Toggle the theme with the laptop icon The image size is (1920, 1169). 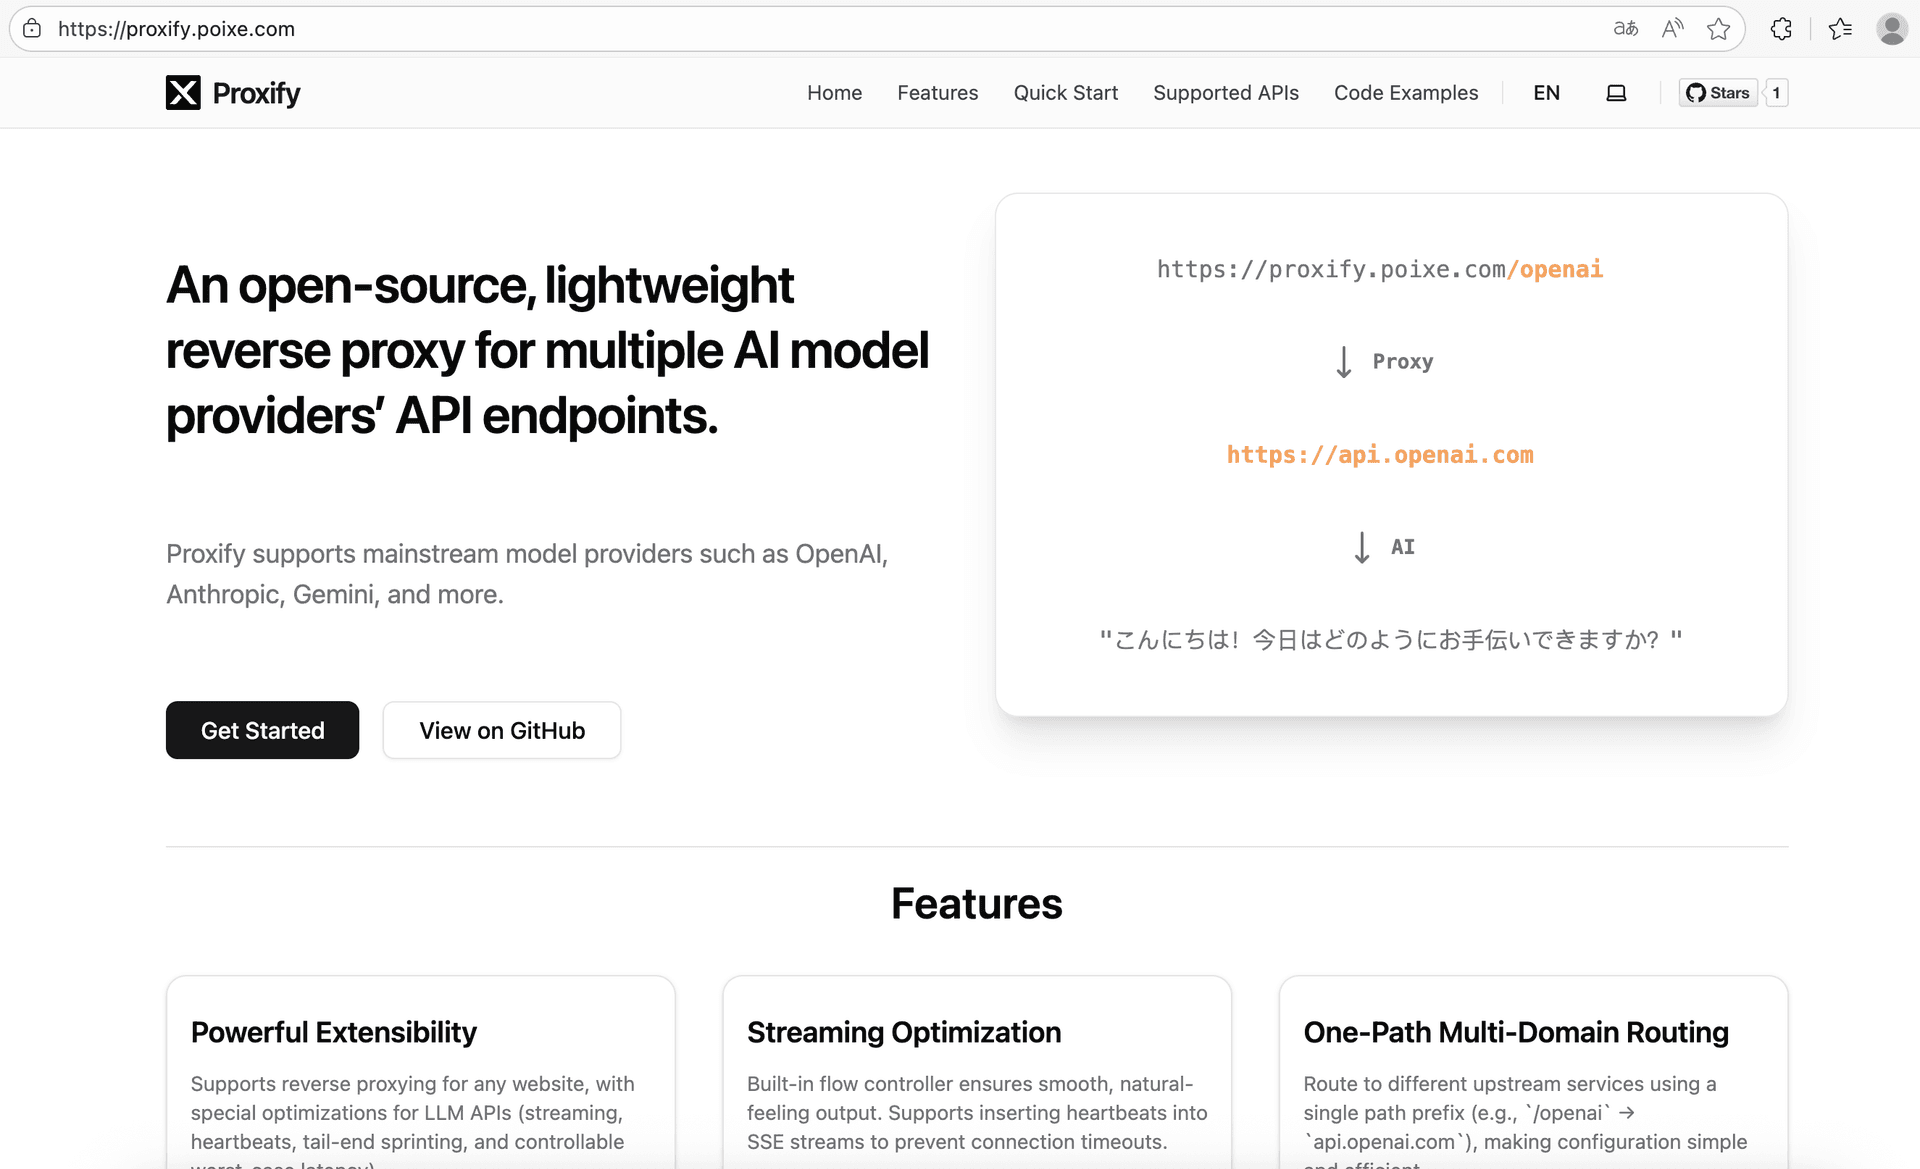tap(1616, 93)
